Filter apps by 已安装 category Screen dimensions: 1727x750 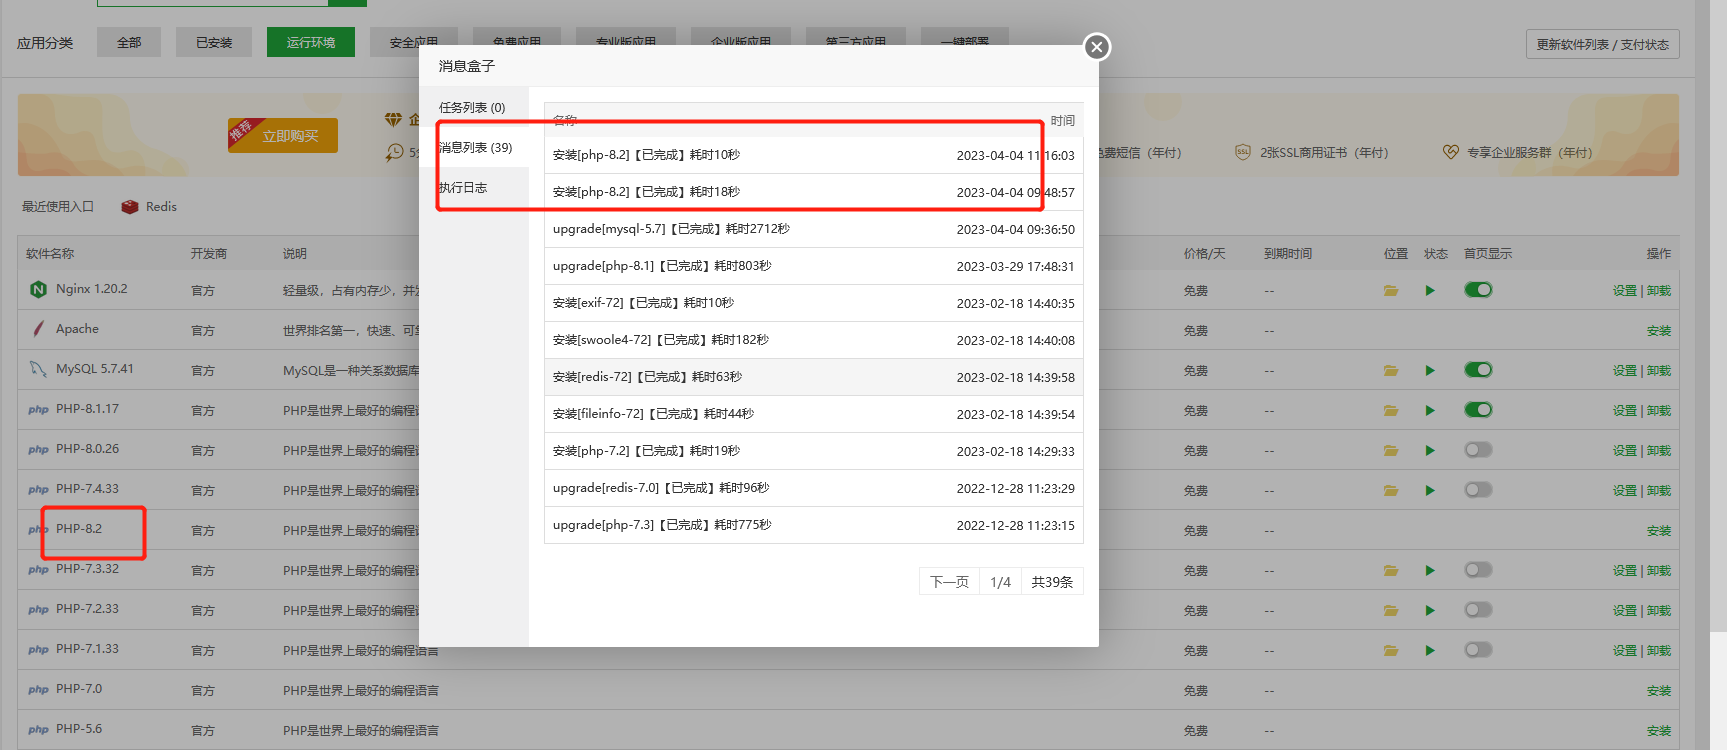[x=214, y=42]
